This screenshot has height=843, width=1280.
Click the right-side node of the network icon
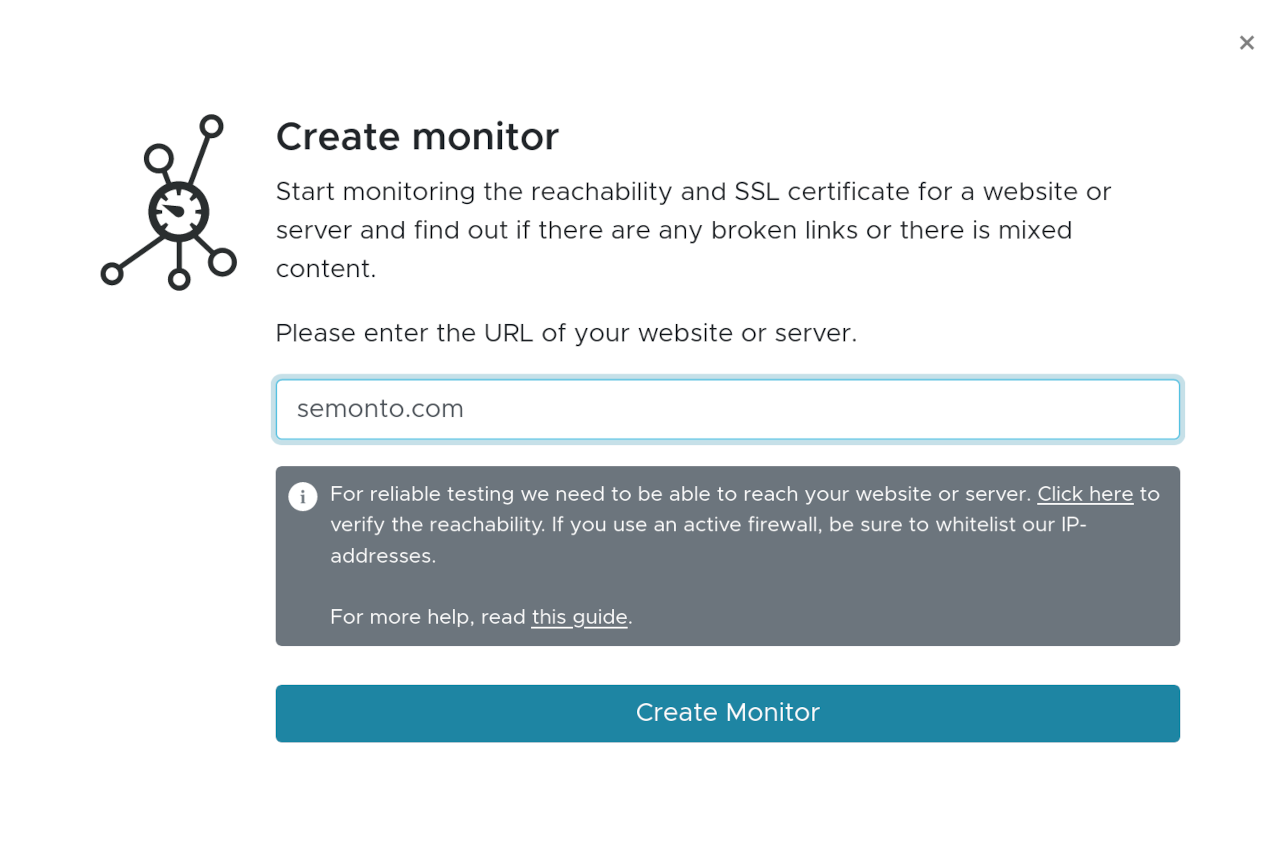pyautogui.click(x=223, y=262)
